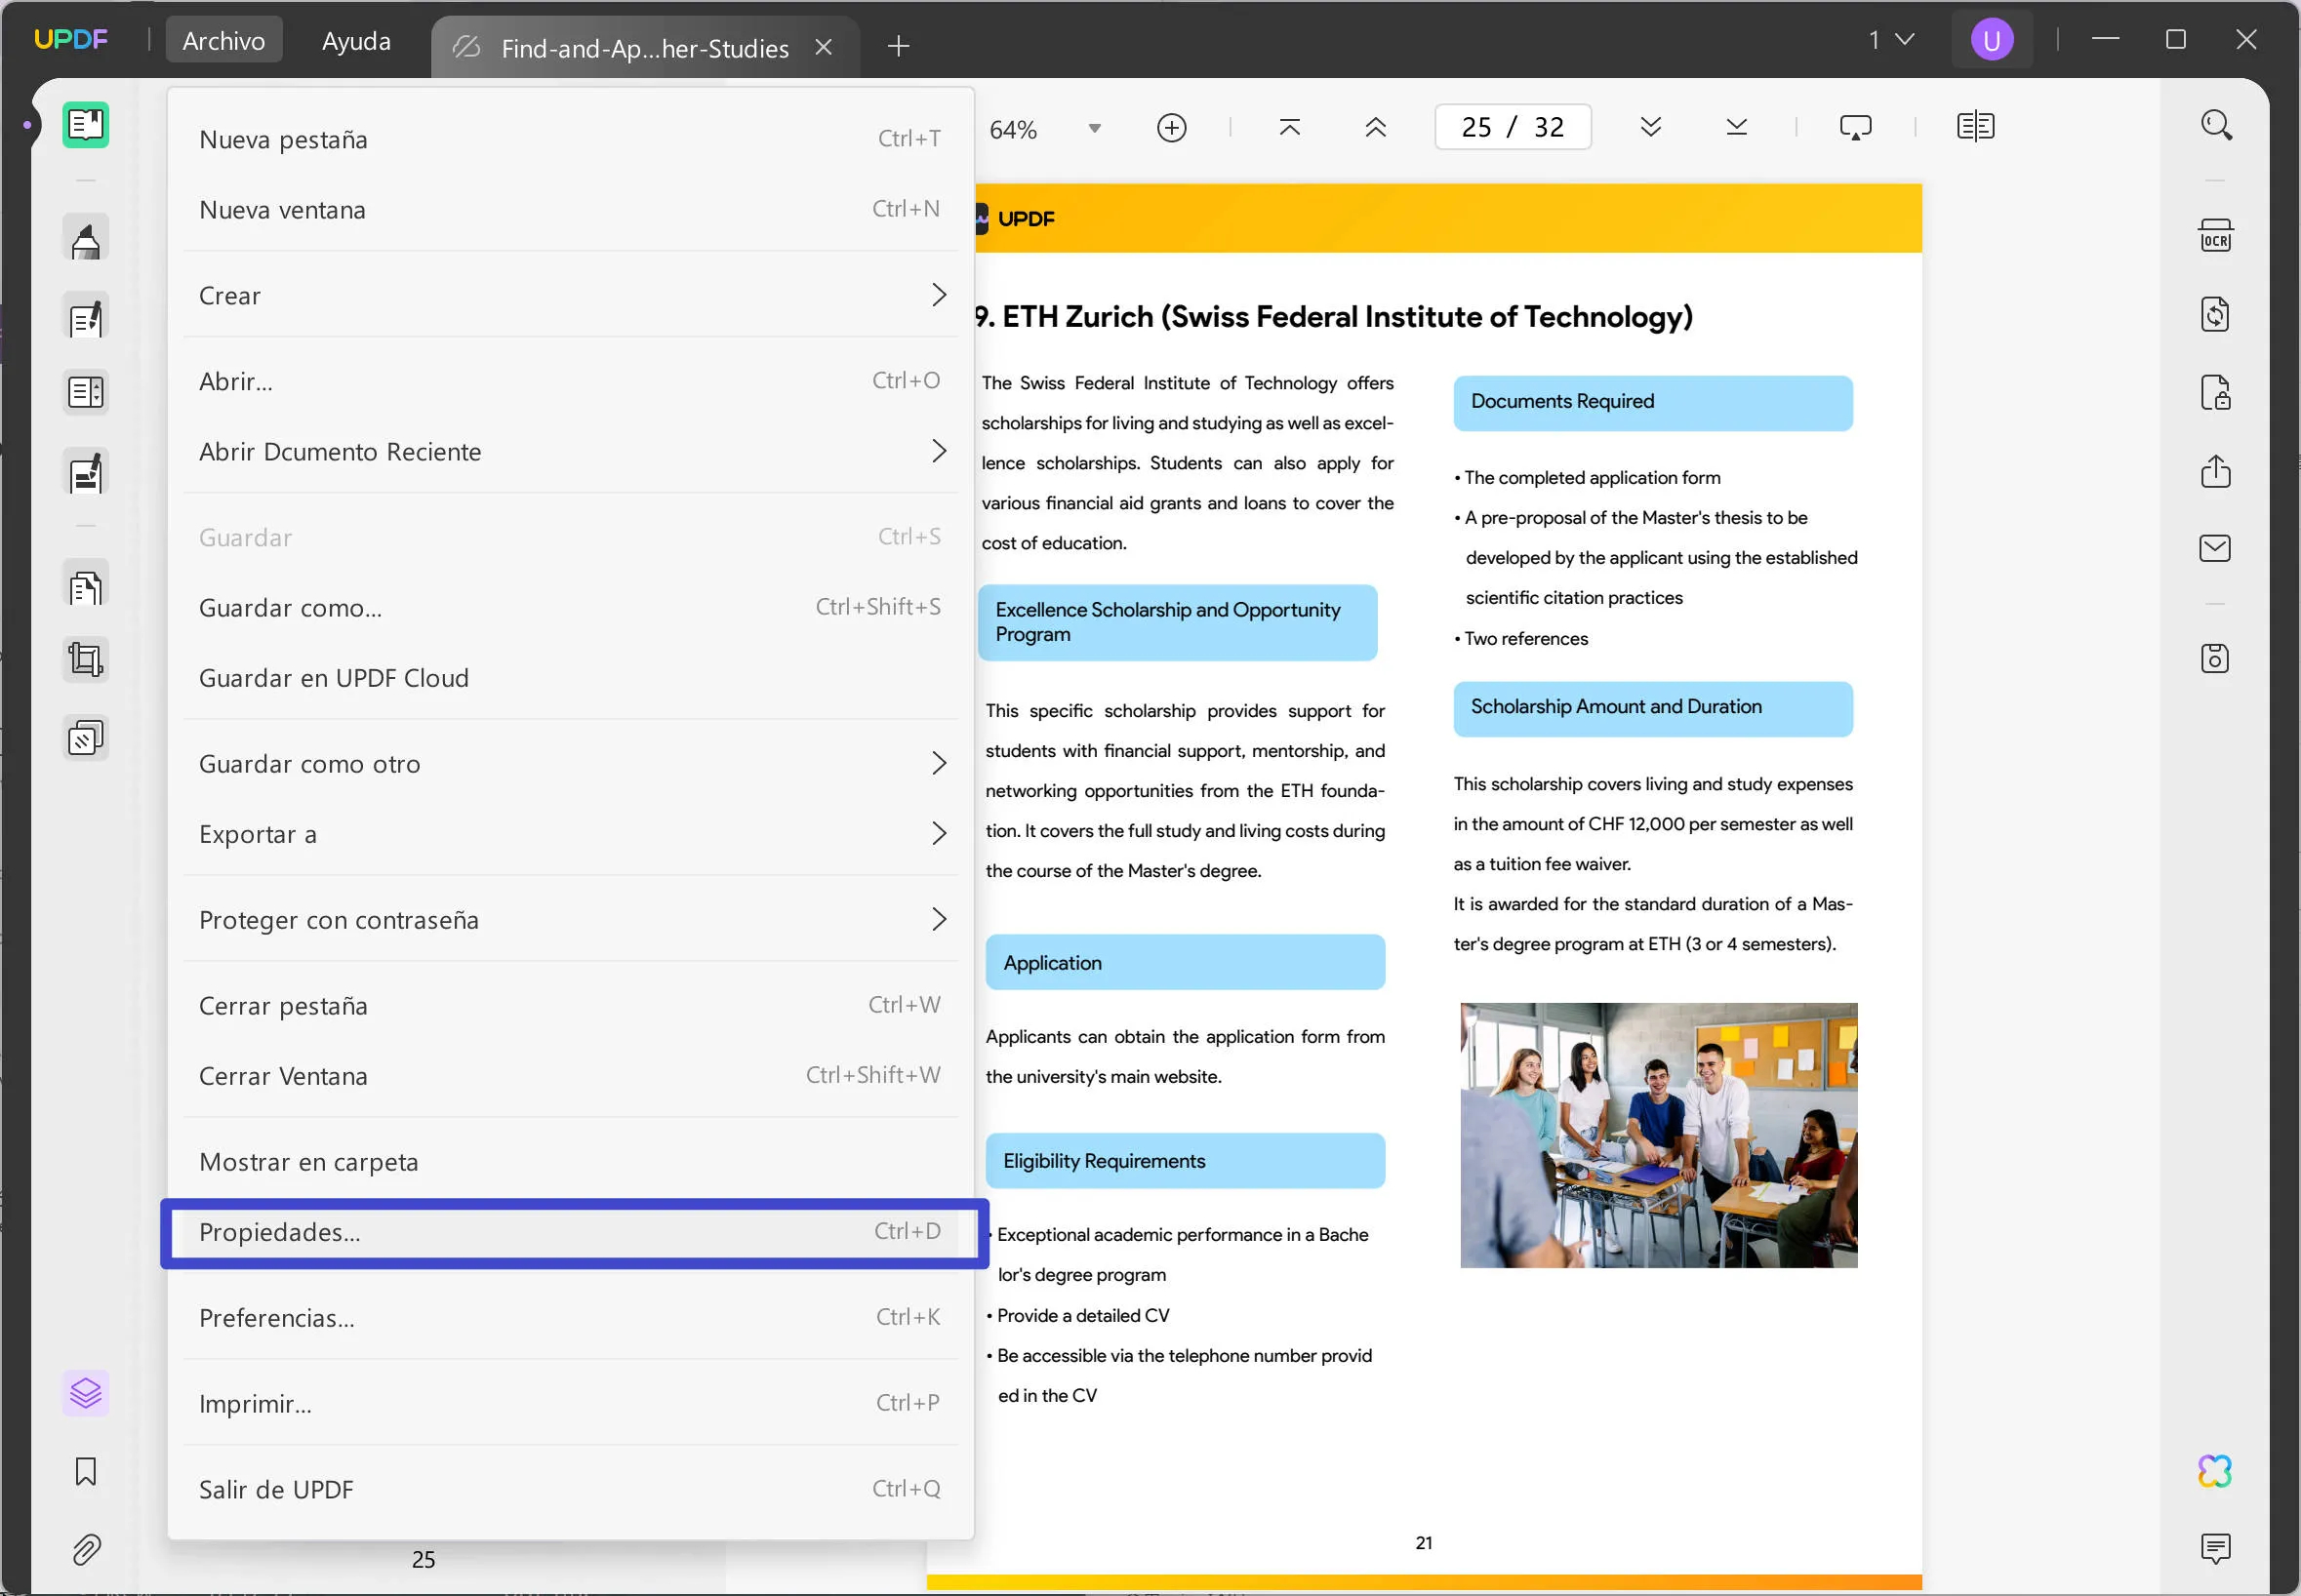Open the Search magnifier icon
The height and width of the screenshot is (1596, 2301).
(x=2216, y=126)
